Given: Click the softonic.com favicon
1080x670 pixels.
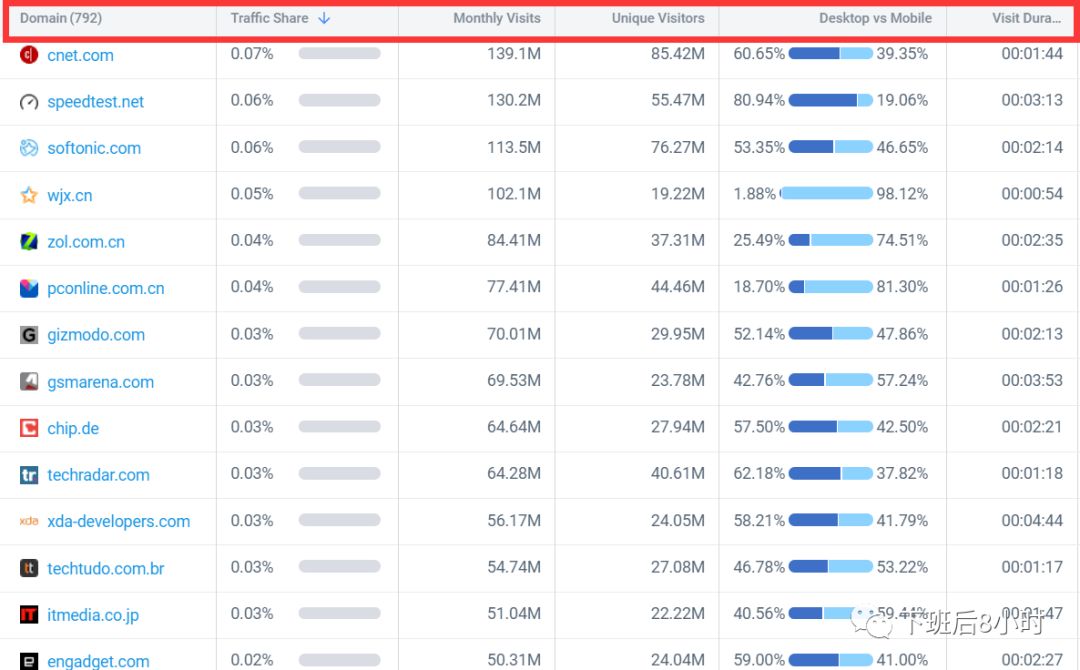Looking at the screenshot, I should click(x=29, y=148).
